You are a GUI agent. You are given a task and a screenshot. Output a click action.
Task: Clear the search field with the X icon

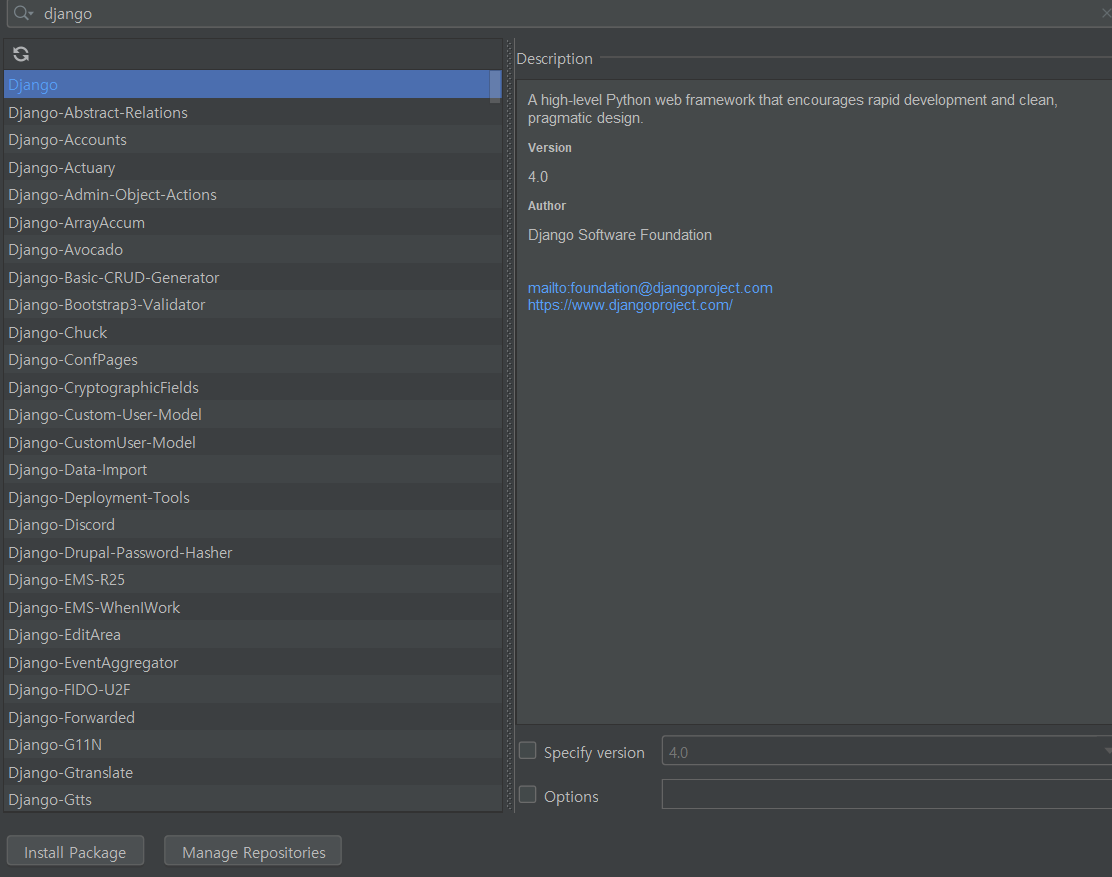1106,13
